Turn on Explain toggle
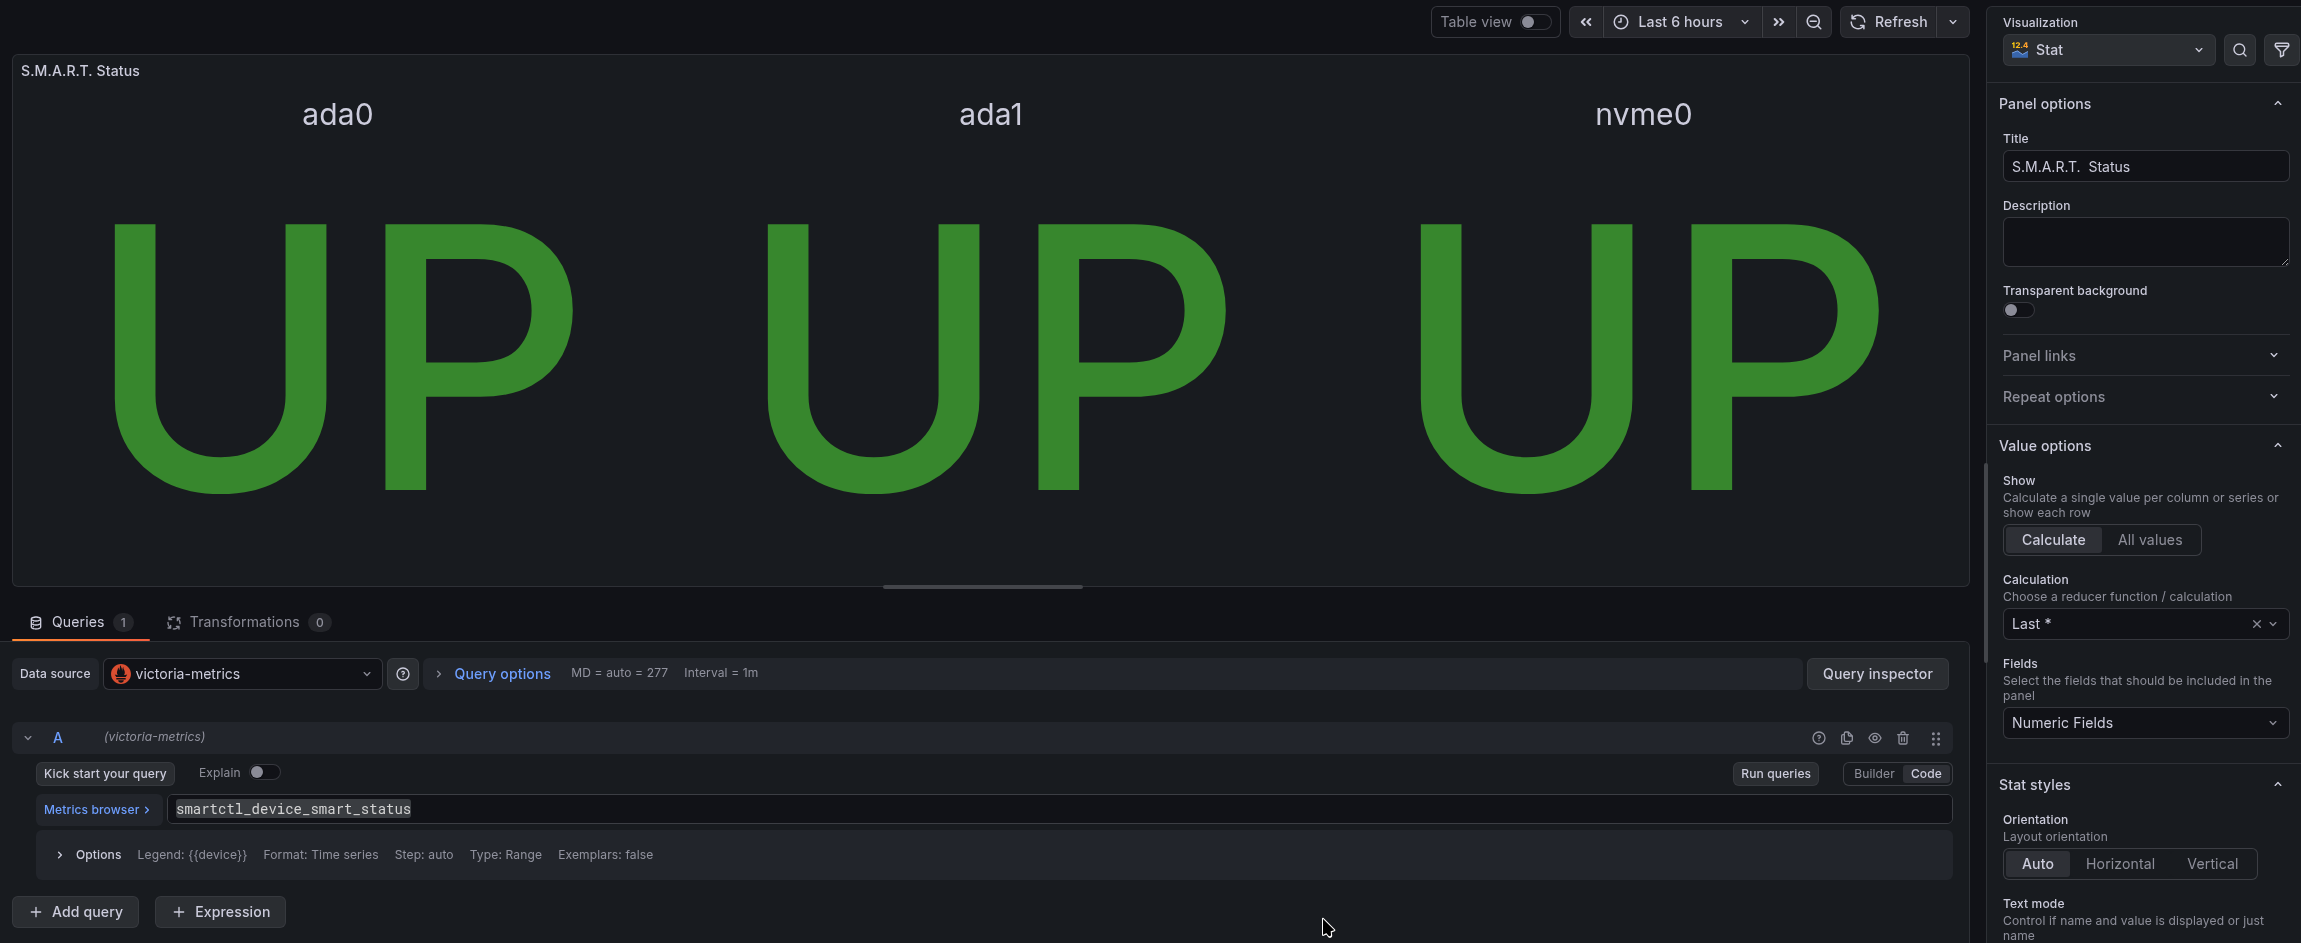The width and height of the screenshot is (2301, 943). [x=264, y=772]
